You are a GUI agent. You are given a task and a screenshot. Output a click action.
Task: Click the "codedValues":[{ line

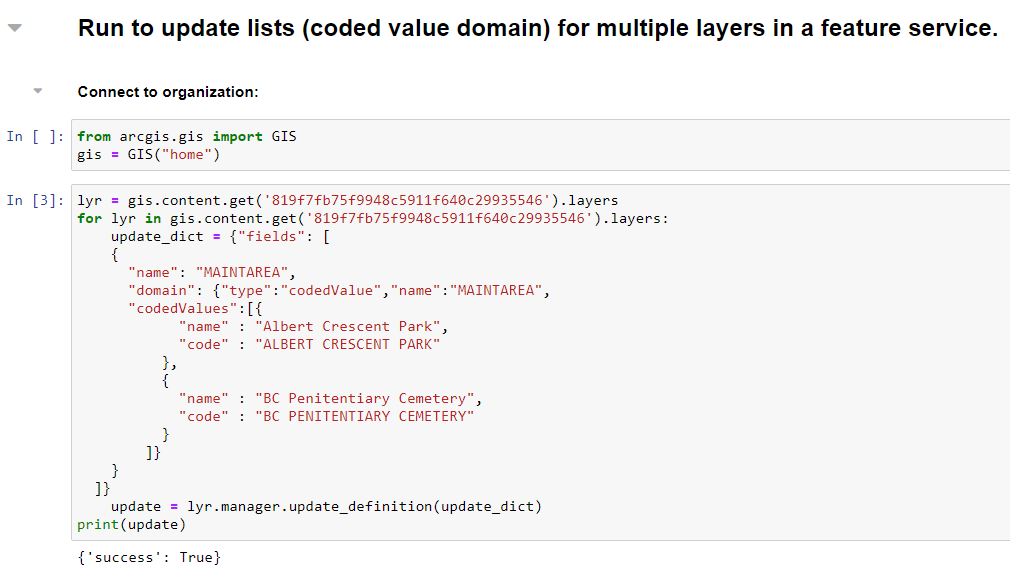[195, 308]
